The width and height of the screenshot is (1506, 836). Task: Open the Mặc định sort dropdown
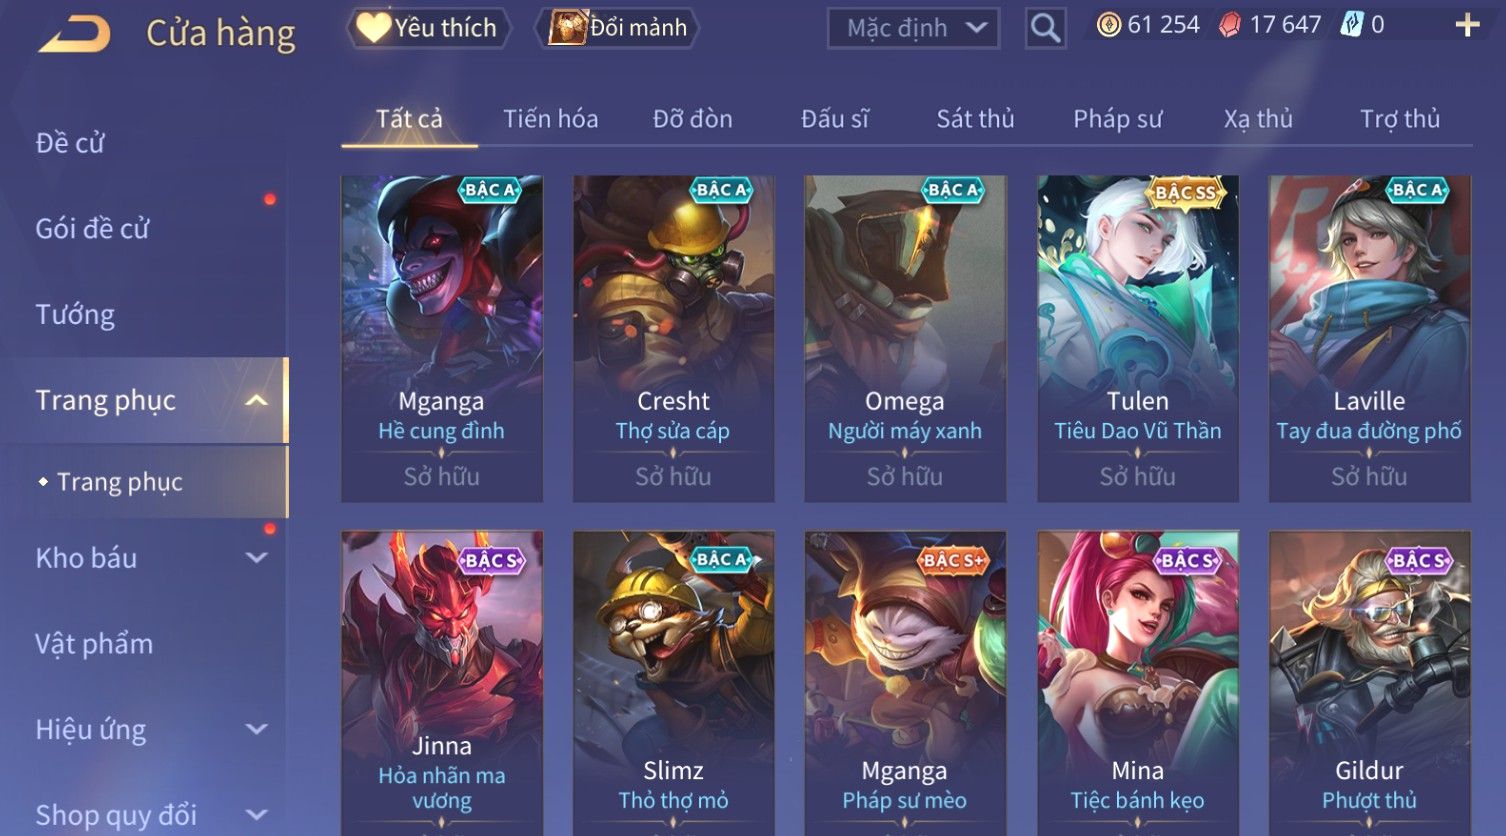coord(914,28)
